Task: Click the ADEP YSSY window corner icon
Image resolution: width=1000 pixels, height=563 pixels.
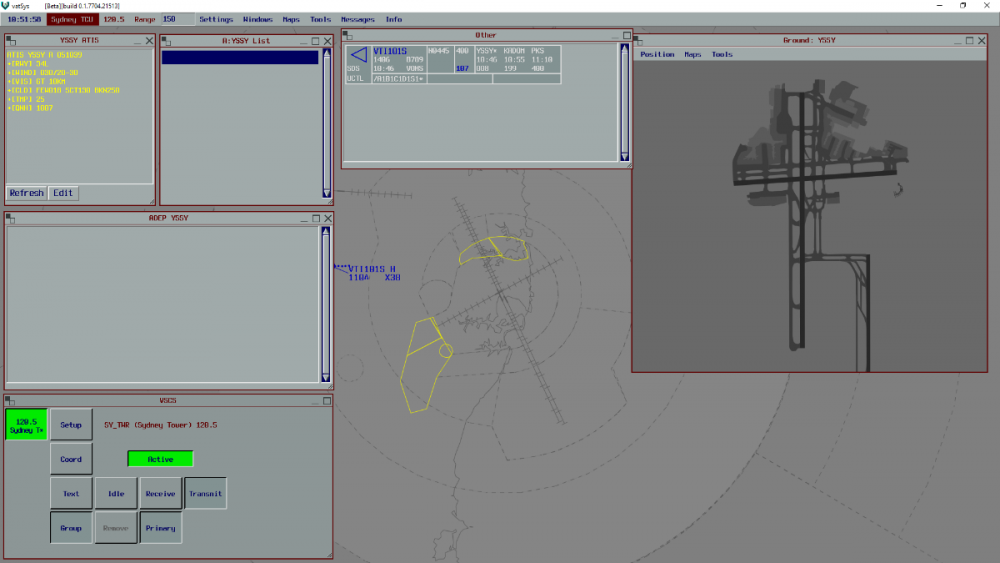Action: pyautogui.click(x=9, y=218)
